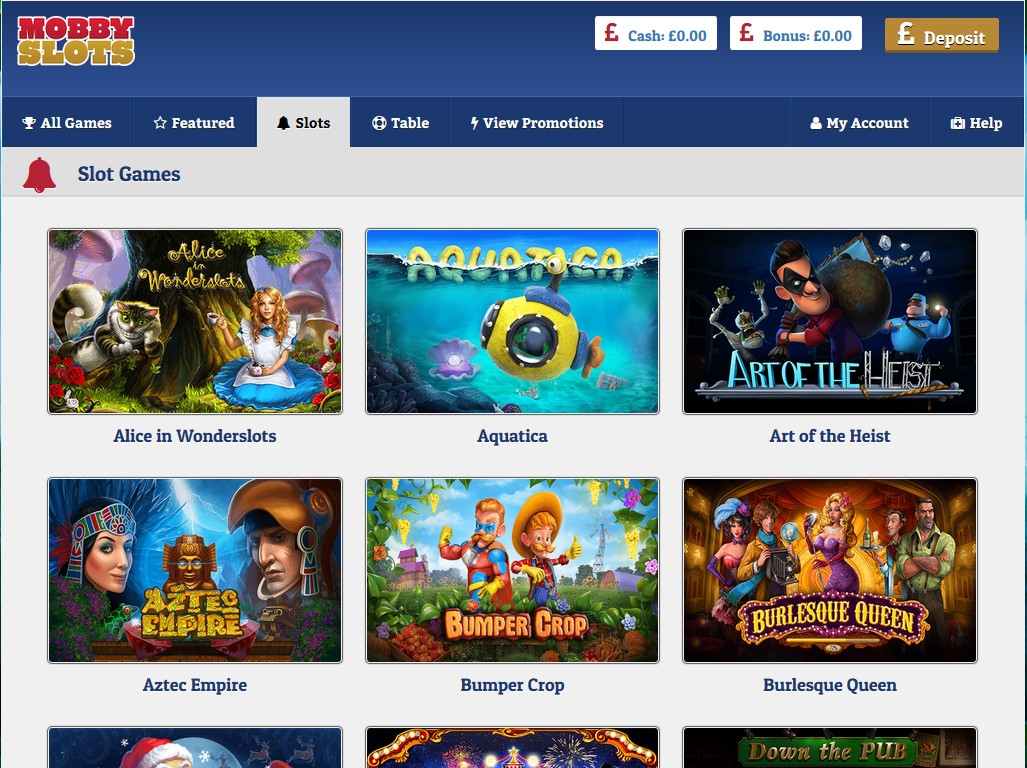Image resolution: width=1027 pixels, height=768 pixels.
Task: Click the pound icon beside Bonus balance
Action: pos(746,33)
